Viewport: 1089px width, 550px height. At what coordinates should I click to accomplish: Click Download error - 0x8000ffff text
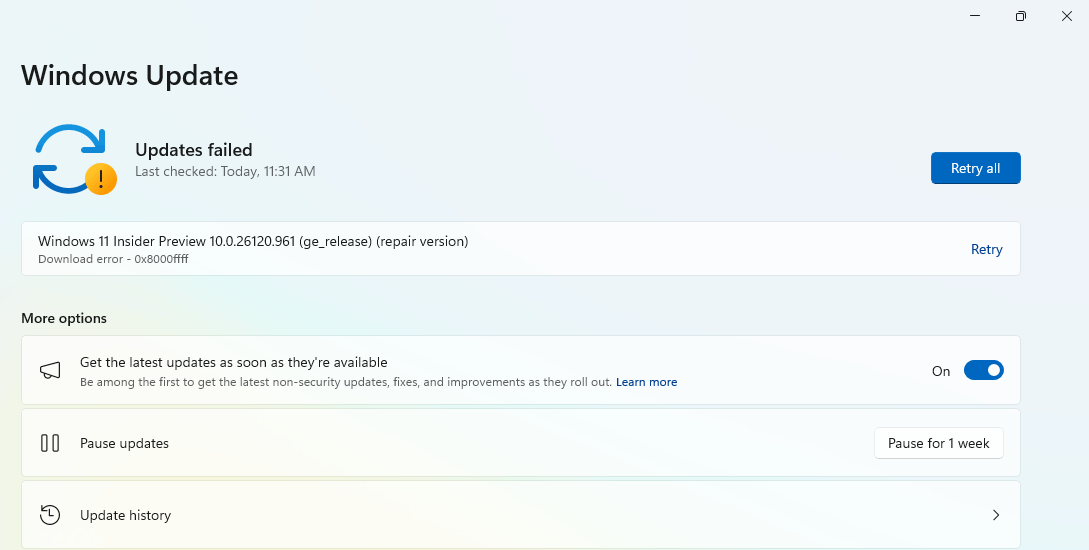(113, 259)
